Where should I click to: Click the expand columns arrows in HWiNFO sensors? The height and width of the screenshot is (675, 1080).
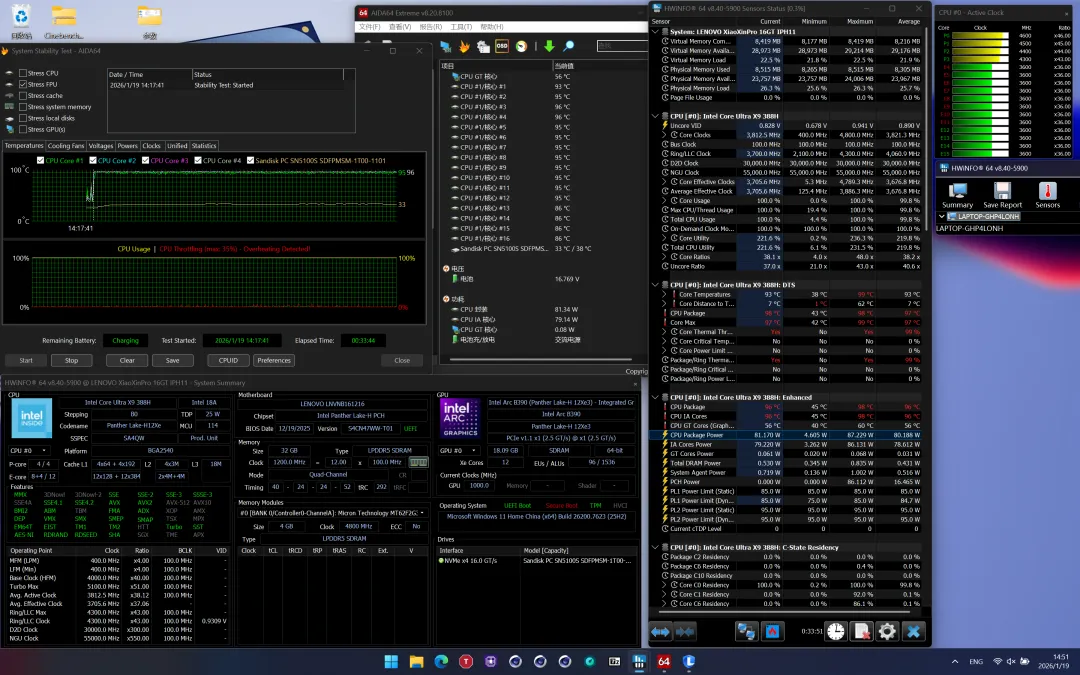tap(660, 631)
